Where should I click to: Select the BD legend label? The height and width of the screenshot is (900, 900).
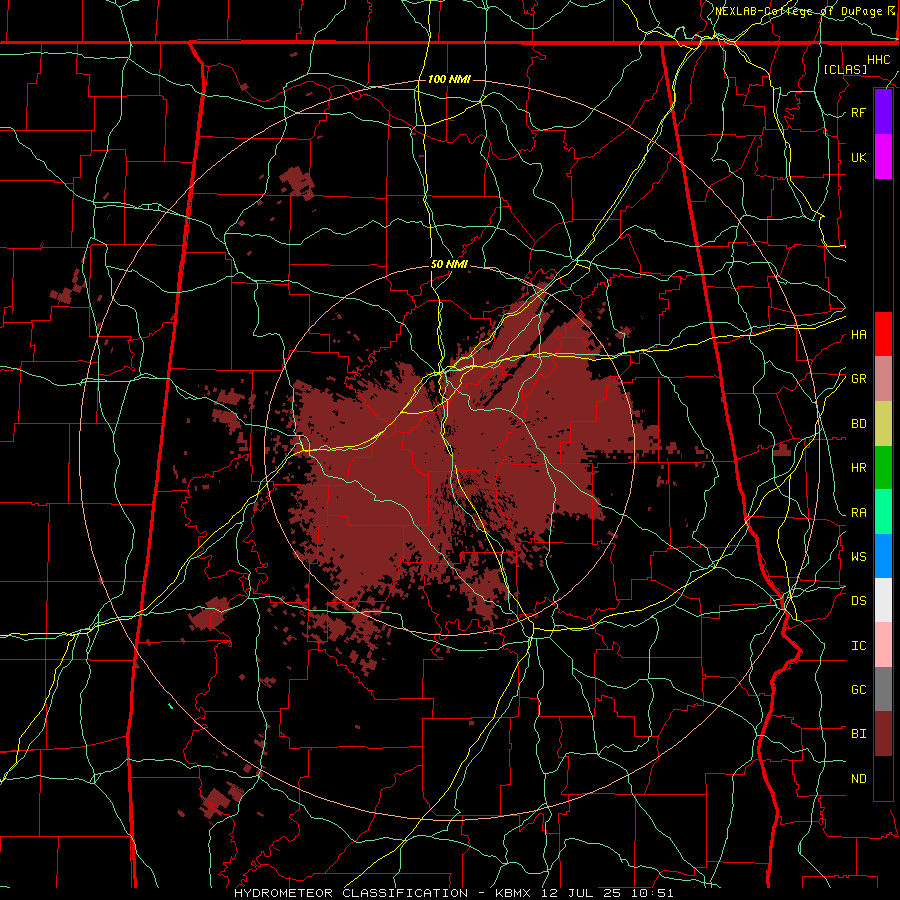(858, 424)
